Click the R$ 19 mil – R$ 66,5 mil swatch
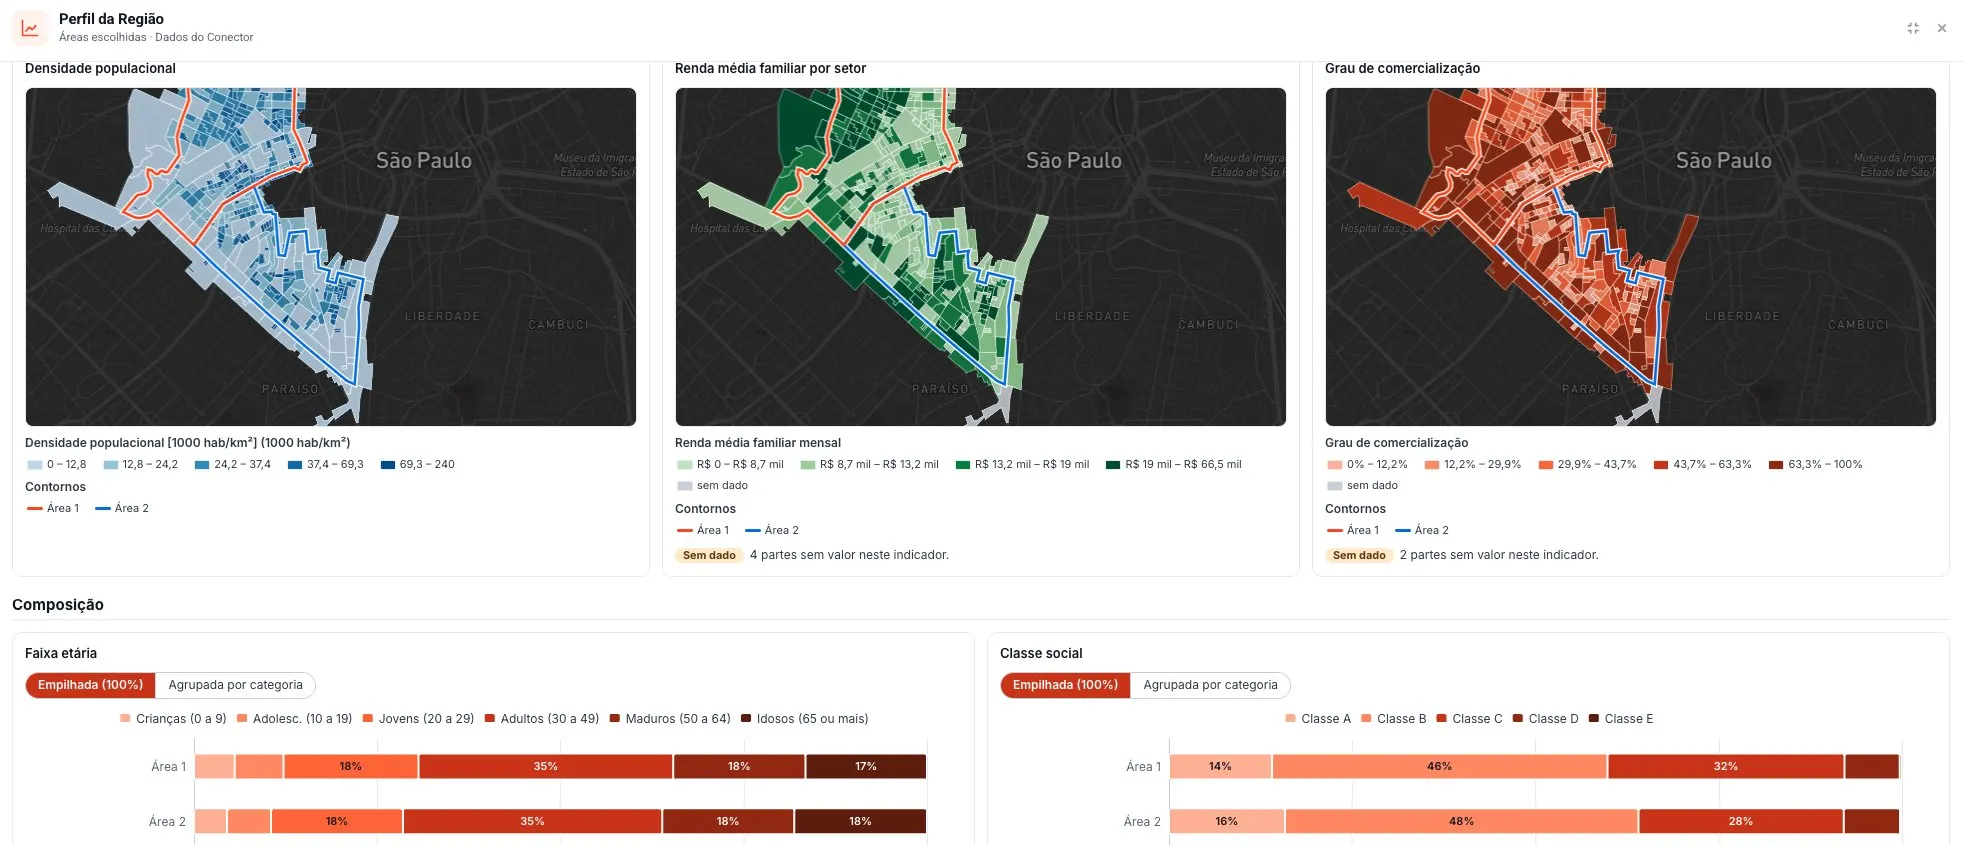This screenshot has width=1964, height=845. tap(1113, 465)
